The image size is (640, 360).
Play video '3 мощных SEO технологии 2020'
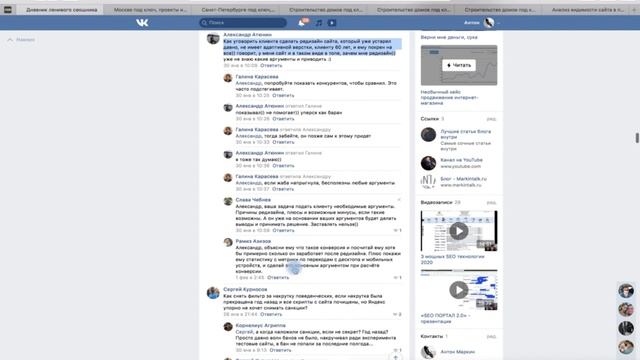point(459,231)
